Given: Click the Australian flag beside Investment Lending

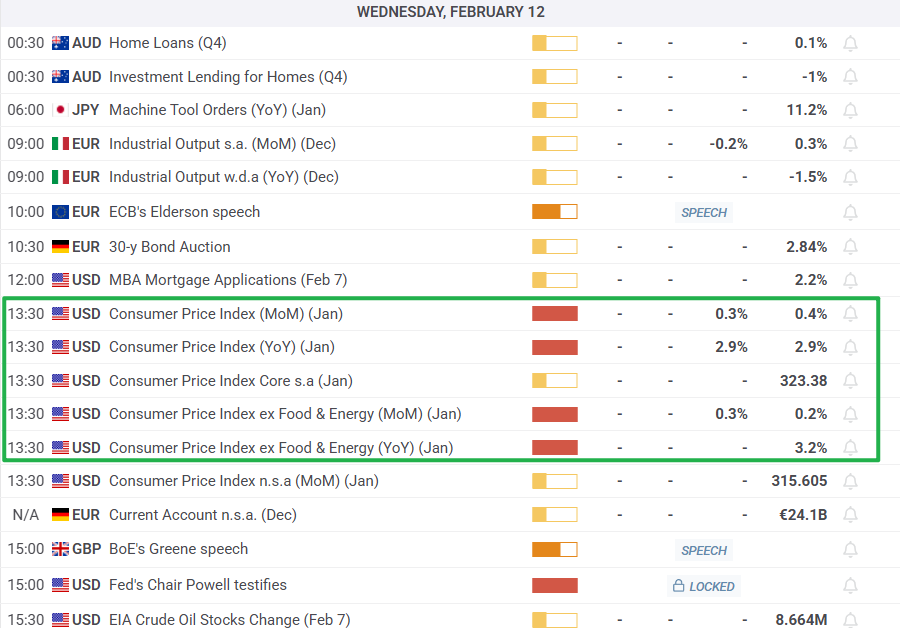Looking at the screenshot, I should tap(60, 76).
